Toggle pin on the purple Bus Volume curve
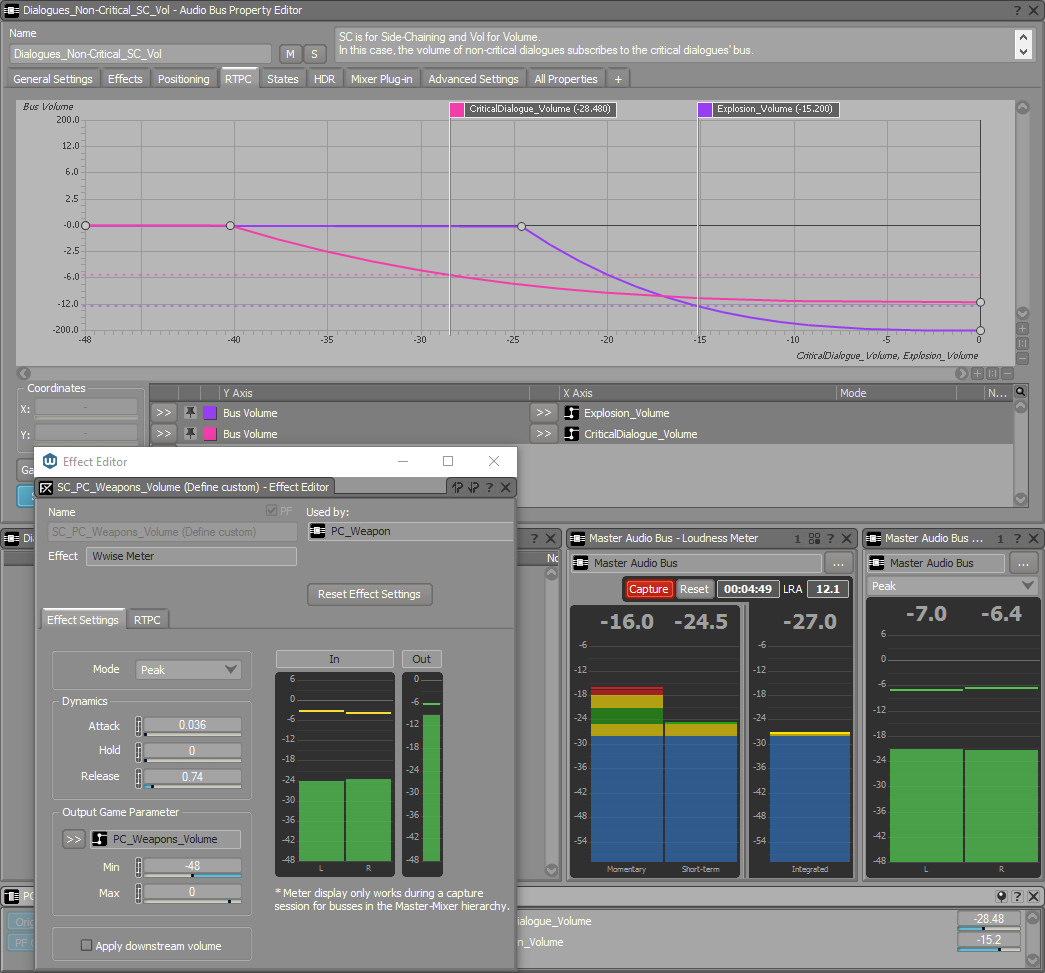The height and width of the screenshot is (973, 1045). pyautogui.click(x=191, y=413)
